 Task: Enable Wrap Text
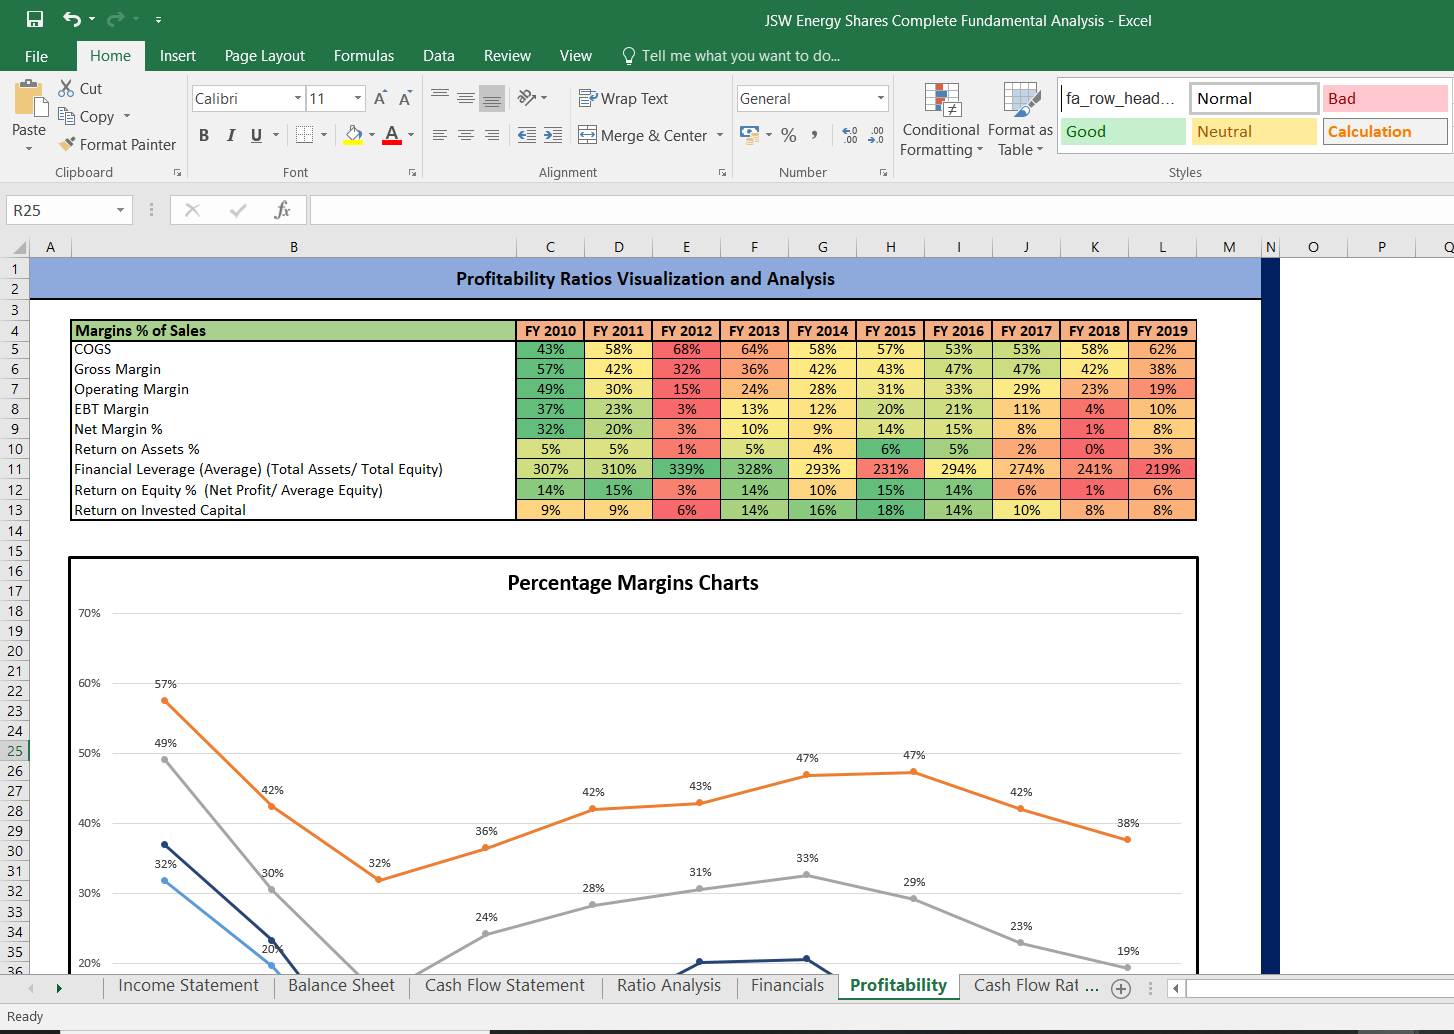point(623,98)
